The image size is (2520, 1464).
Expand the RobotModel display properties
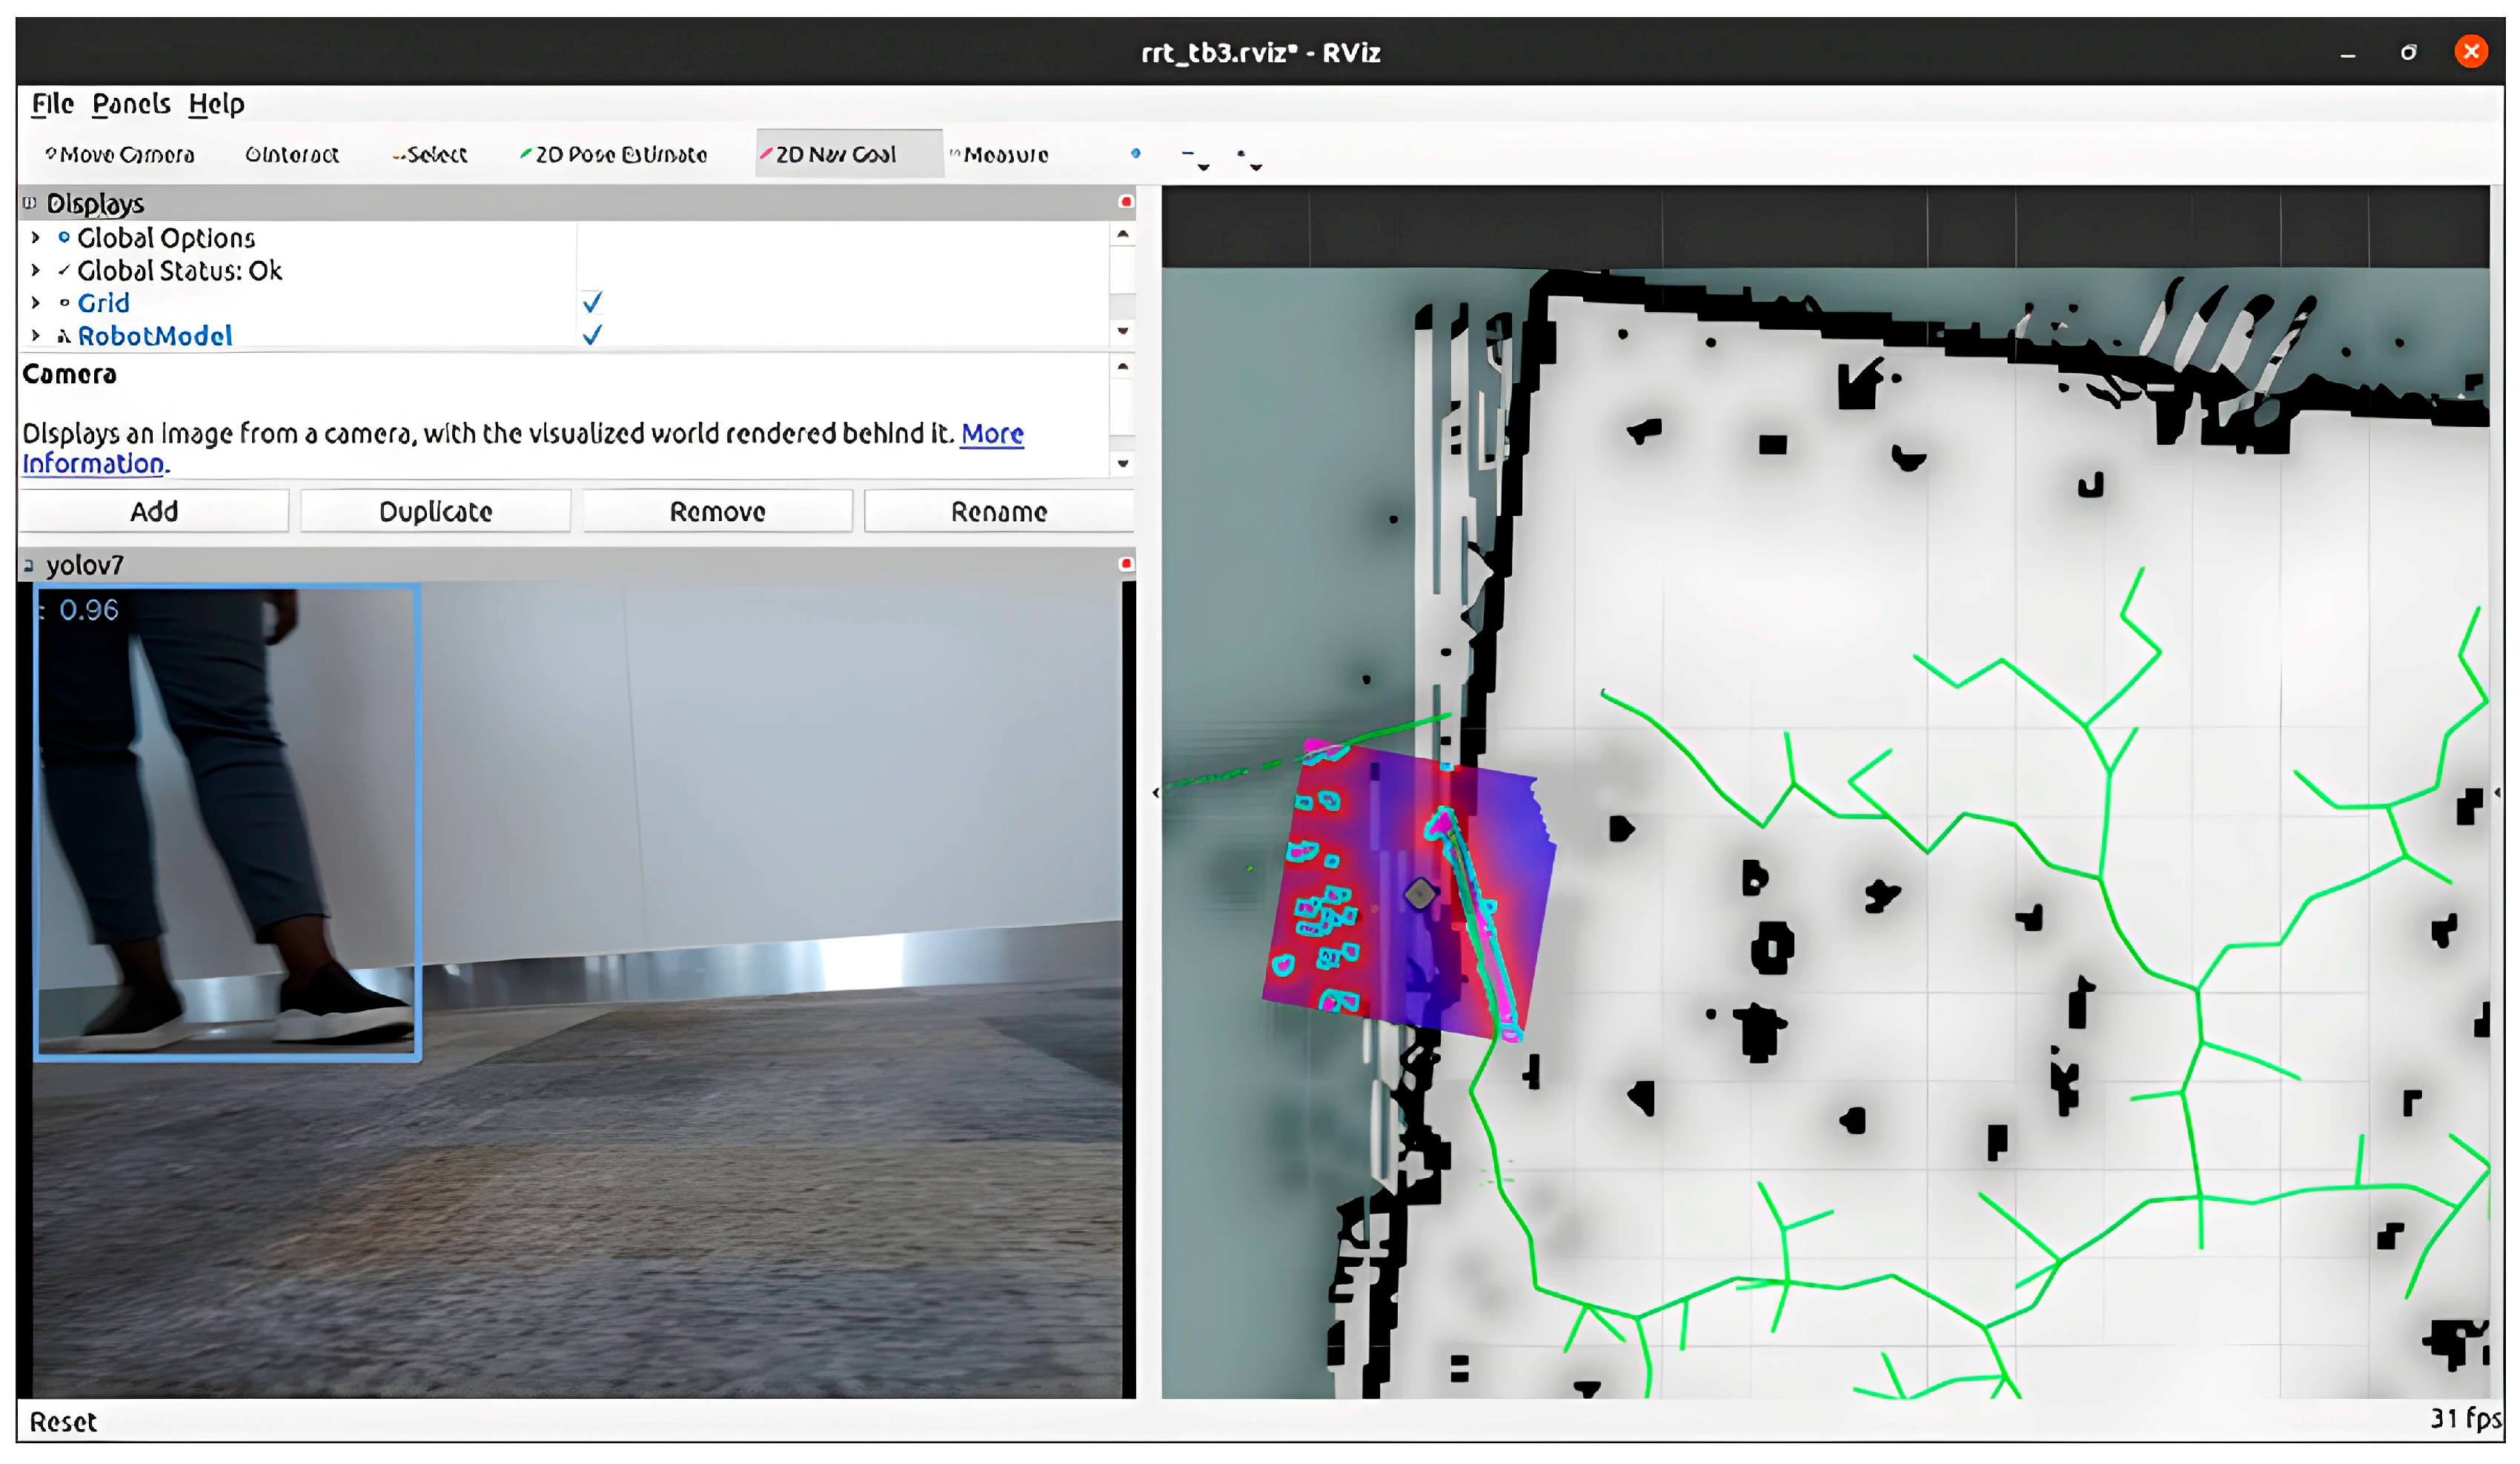click(36, 335)
